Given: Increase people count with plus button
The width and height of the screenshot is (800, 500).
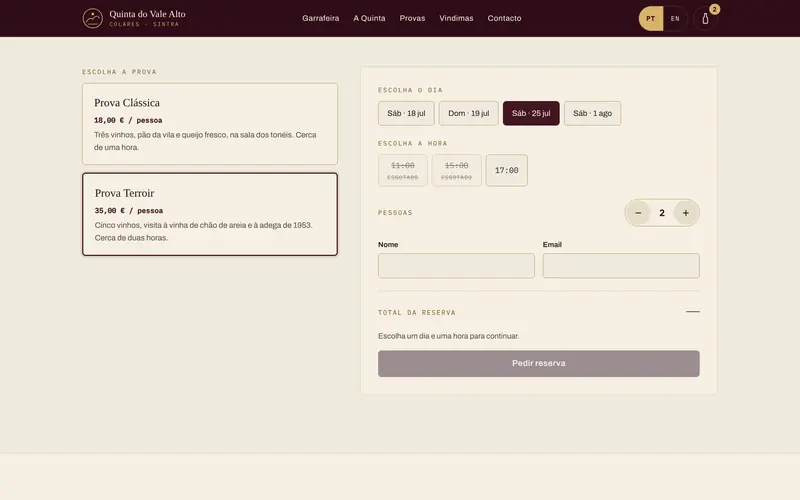Looking at the screenshot, I should tap(686, 213).
